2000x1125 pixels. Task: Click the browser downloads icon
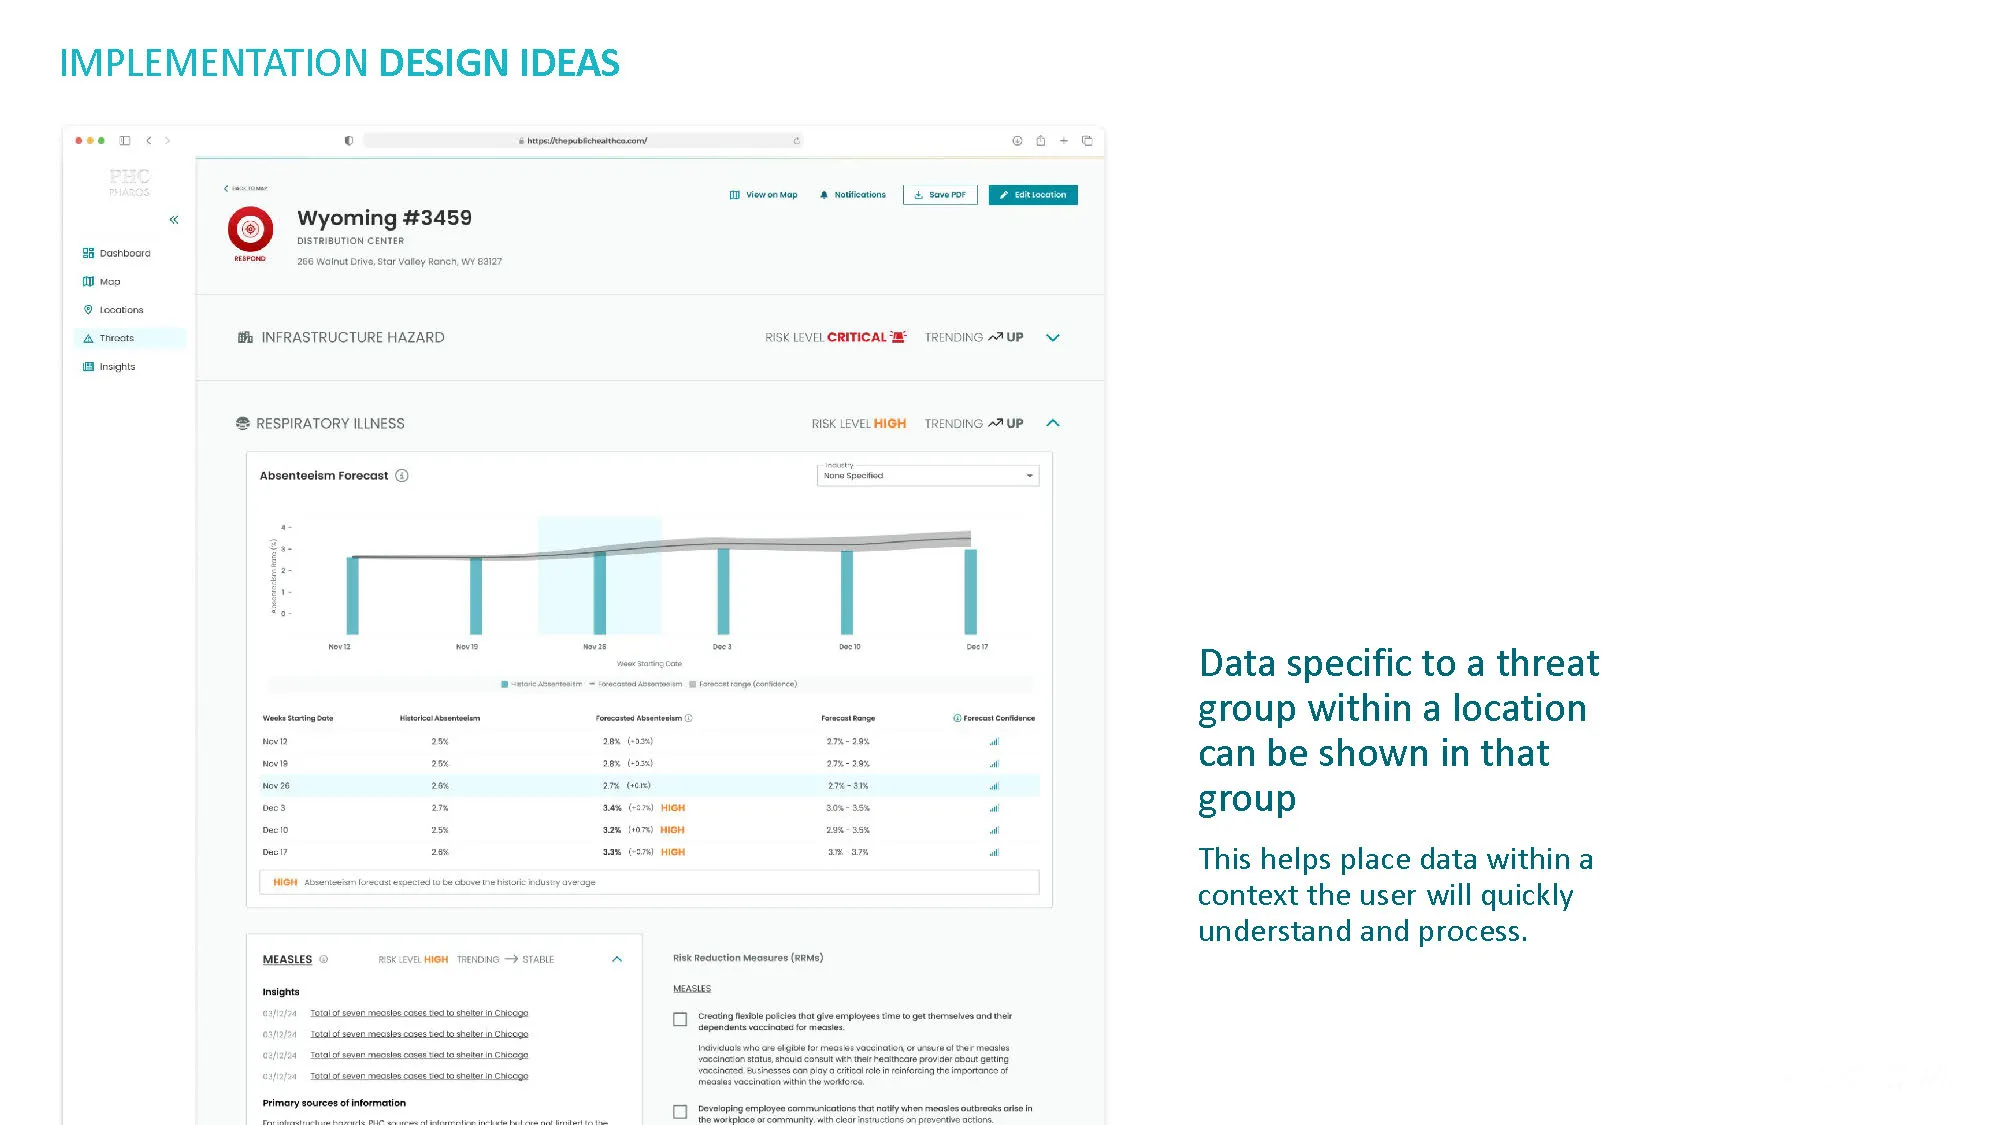coord(1017,141)
